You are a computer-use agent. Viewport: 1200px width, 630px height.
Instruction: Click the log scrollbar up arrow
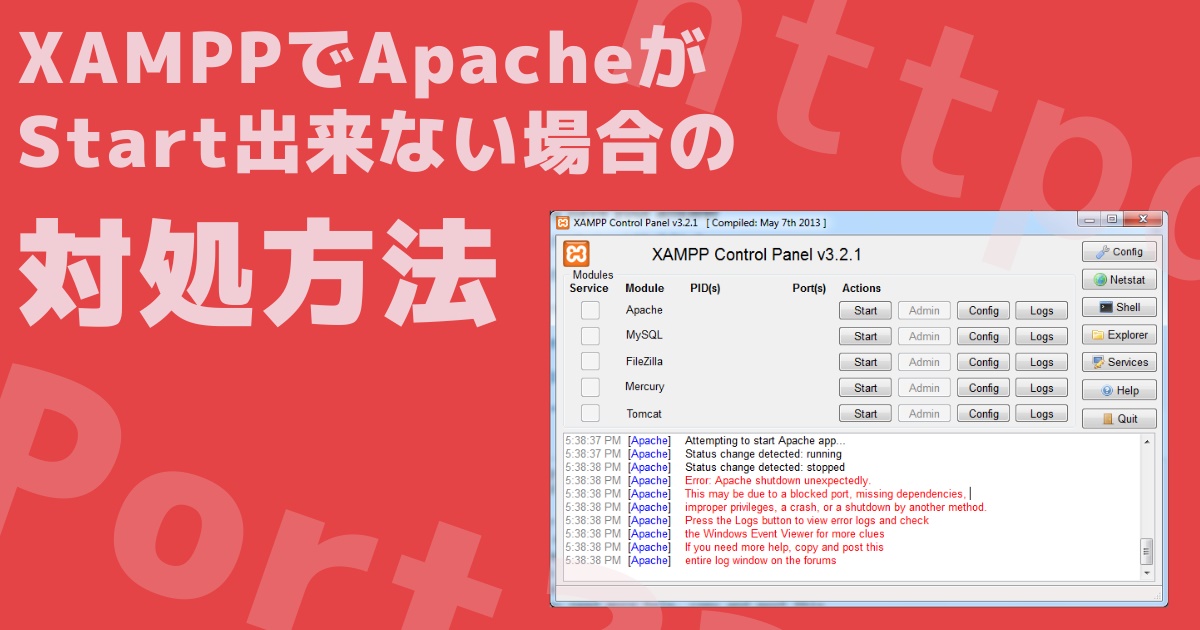1147,441
